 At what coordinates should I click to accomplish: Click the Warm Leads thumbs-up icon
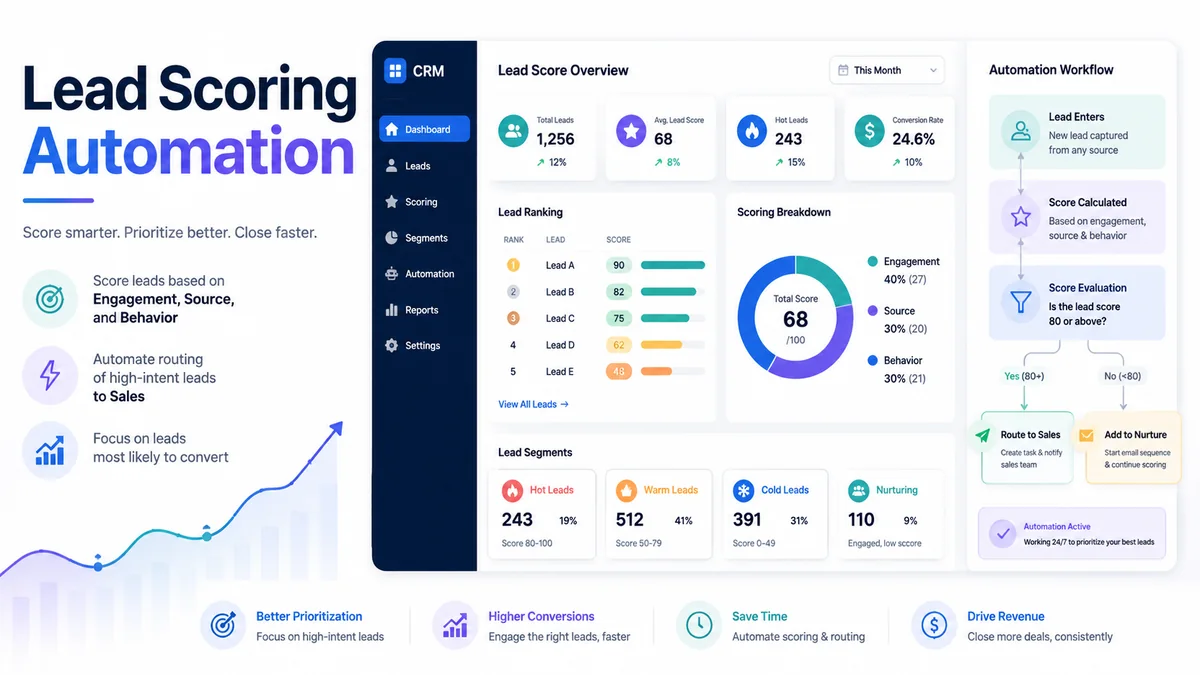626,490
